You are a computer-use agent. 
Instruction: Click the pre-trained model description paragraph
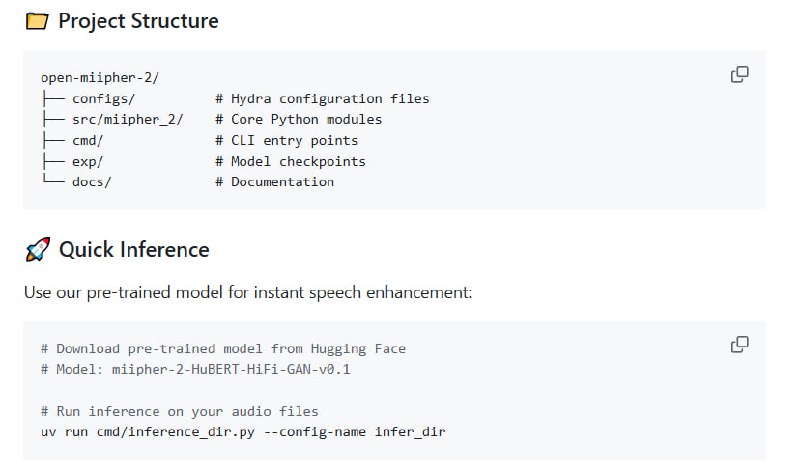click(x=247, y=294)
